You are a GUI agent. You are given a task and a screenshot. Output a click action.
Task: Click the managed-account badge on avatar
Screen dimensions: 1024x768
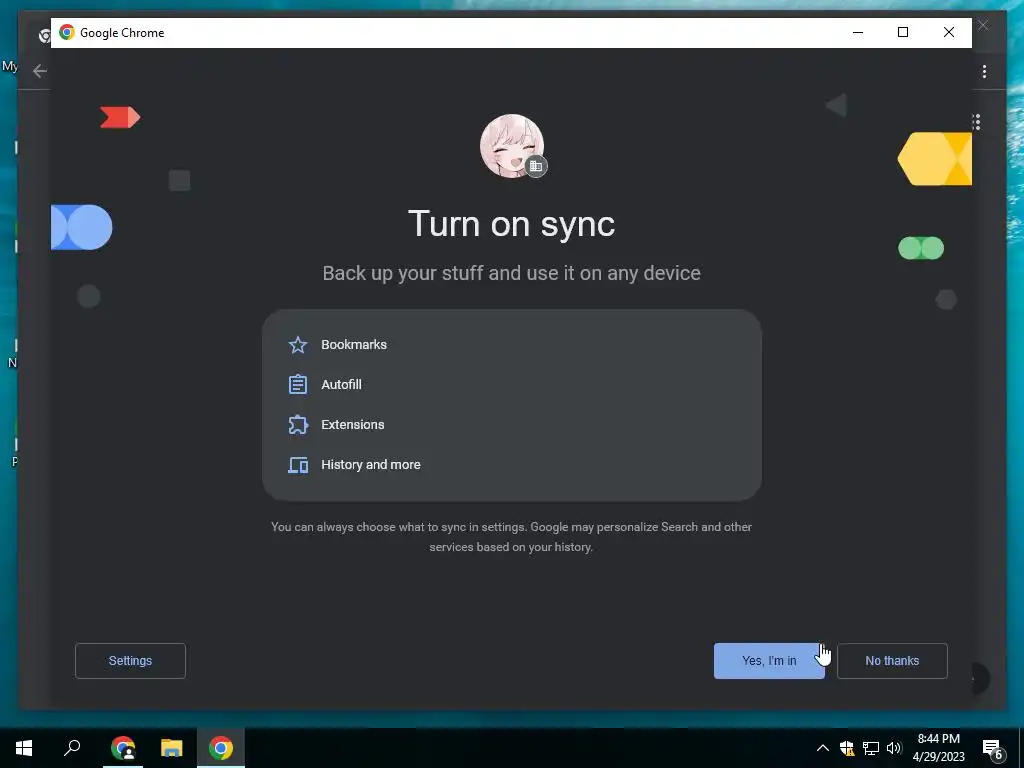coord(536,166)
